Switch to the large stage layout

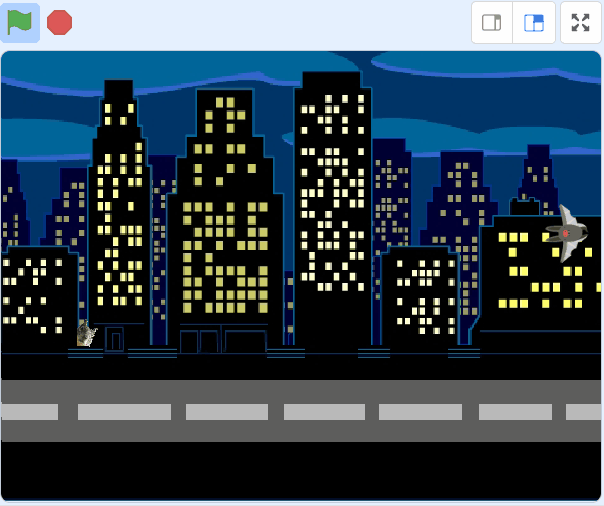coord(535,23)
